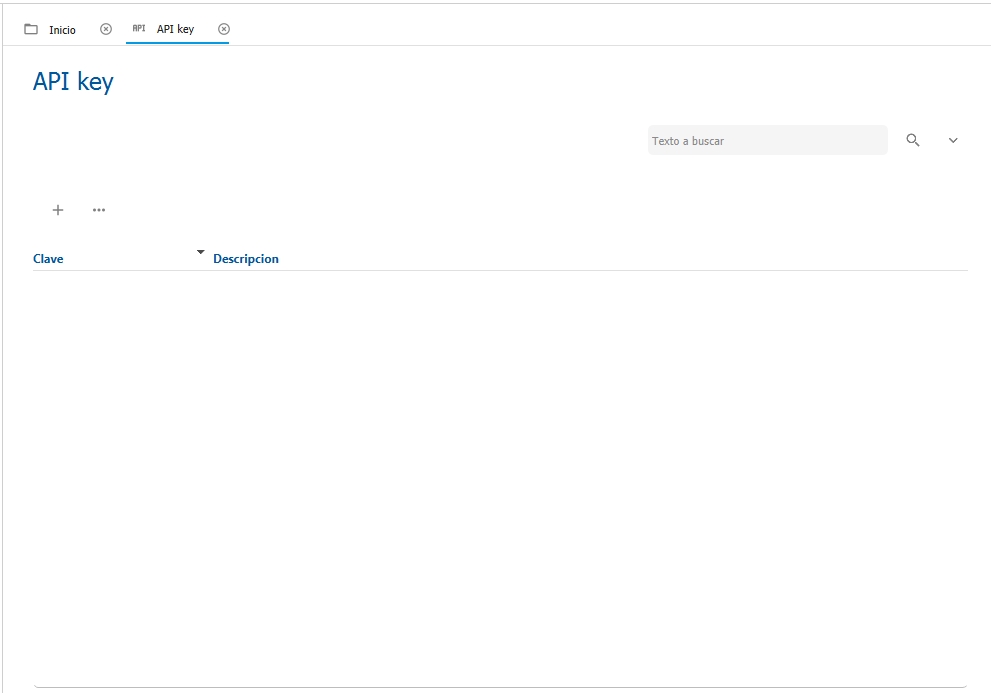Focus the Texto a buscar search field
Viewport: 991px width, 693px height.
coord(767,140)
